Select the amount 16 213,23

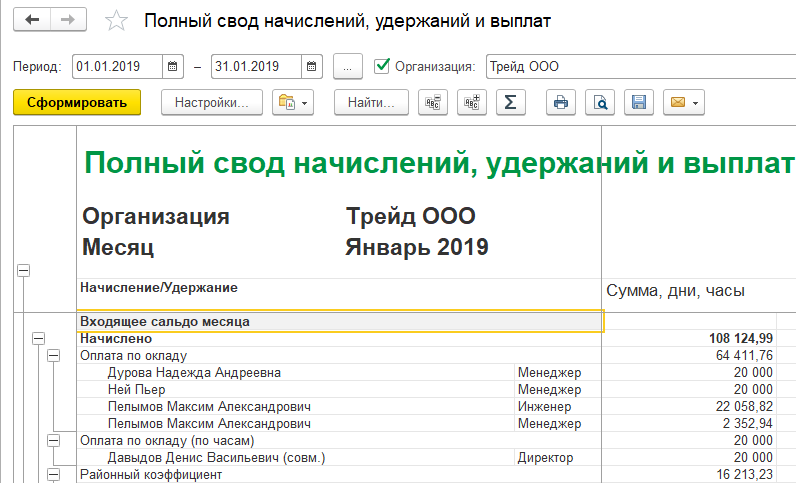pyautogui.click(x=745, y=475)
